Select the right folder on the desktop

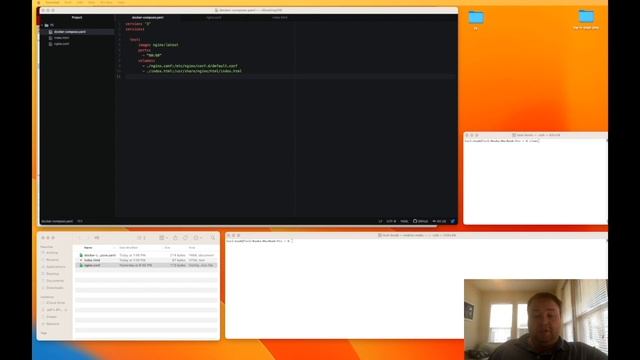click(x=586, y=19)
